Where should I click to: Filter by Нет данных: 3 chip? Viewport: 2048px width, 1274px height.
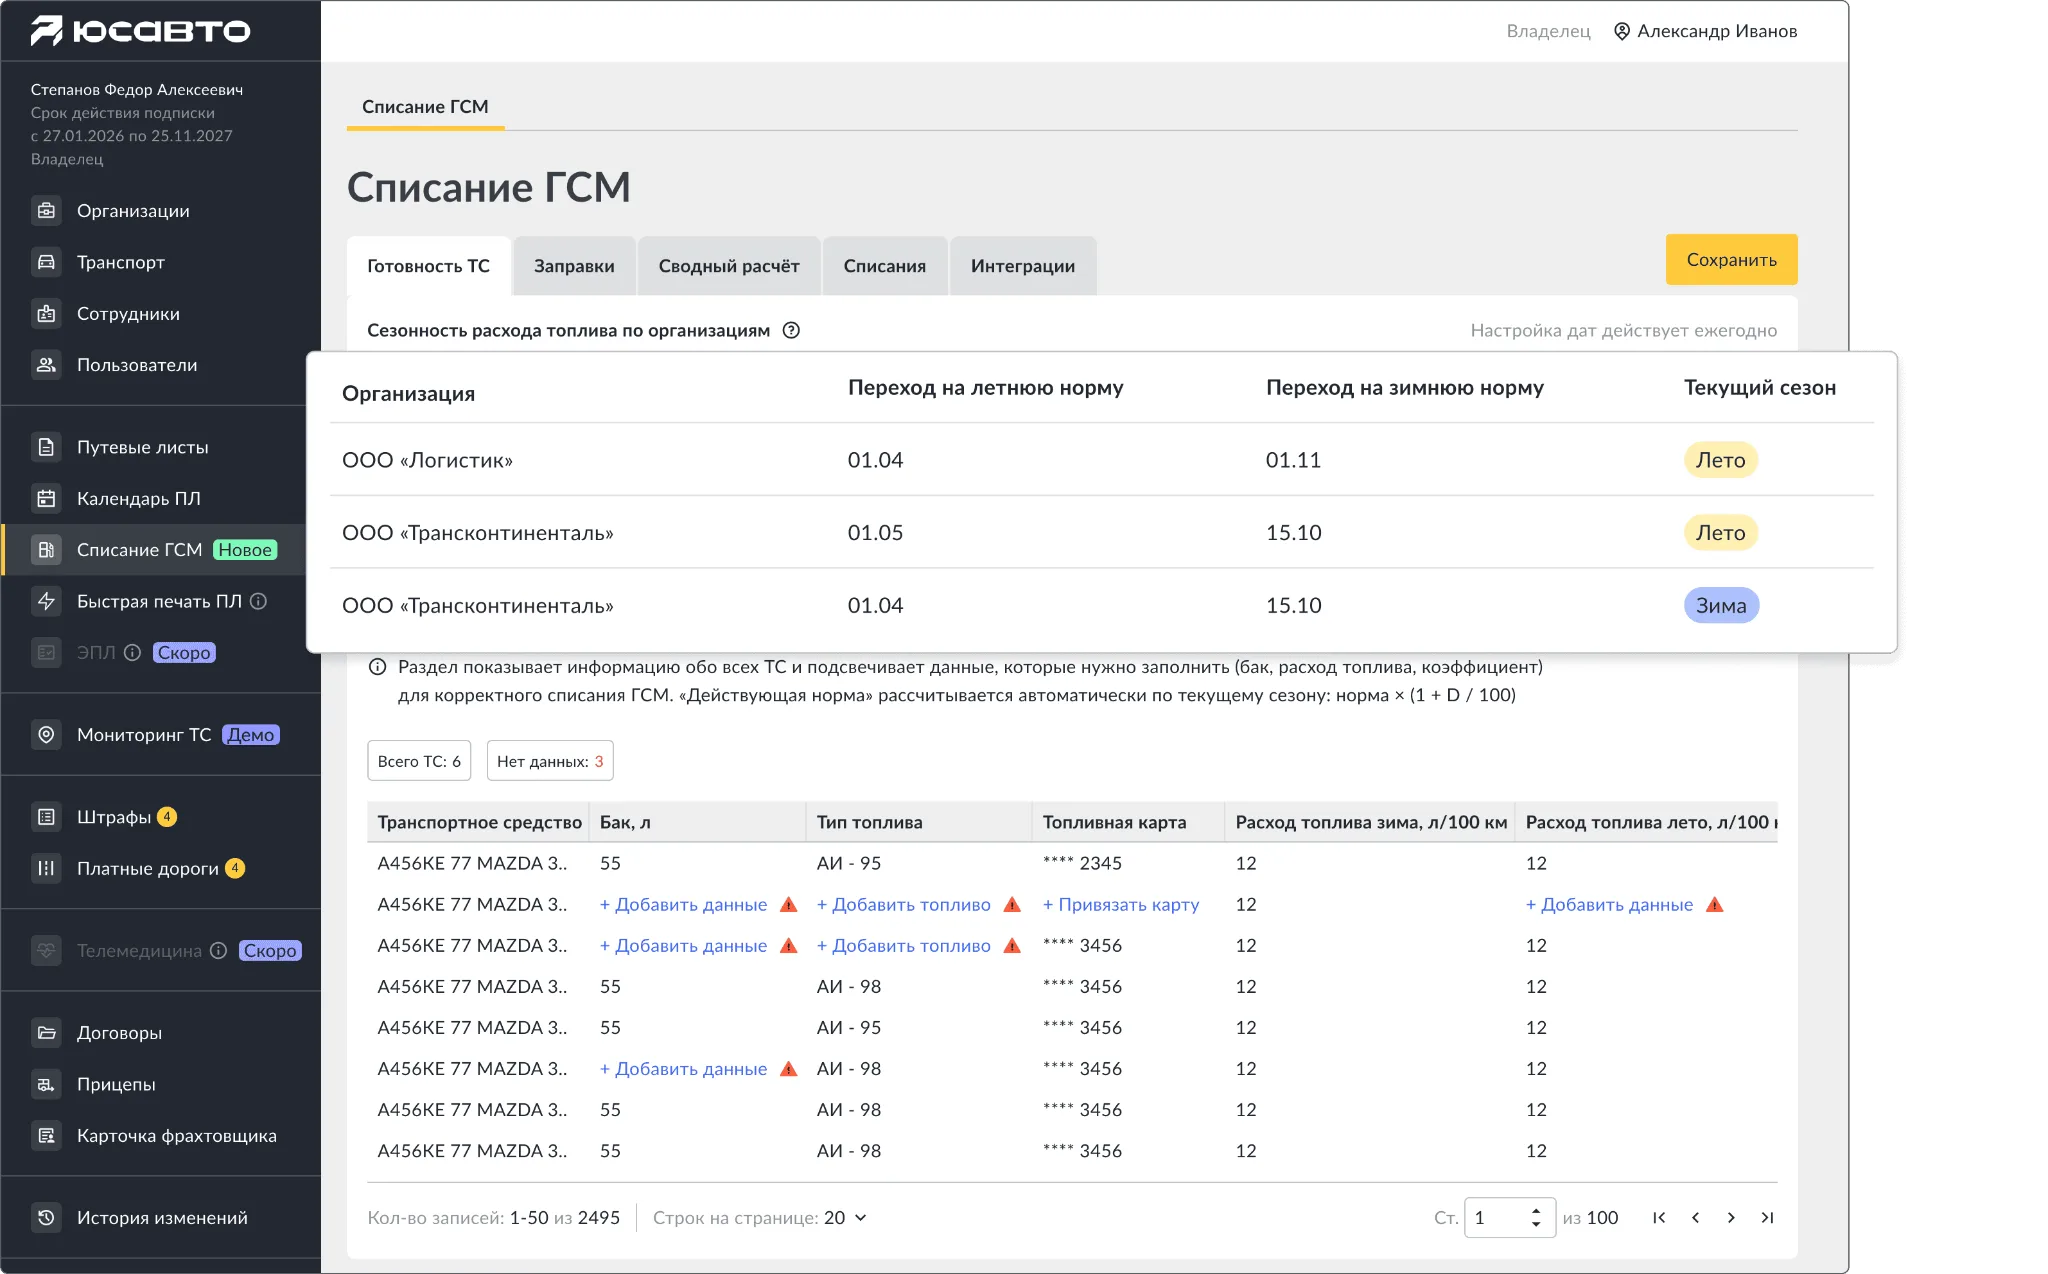pos(550,761)
